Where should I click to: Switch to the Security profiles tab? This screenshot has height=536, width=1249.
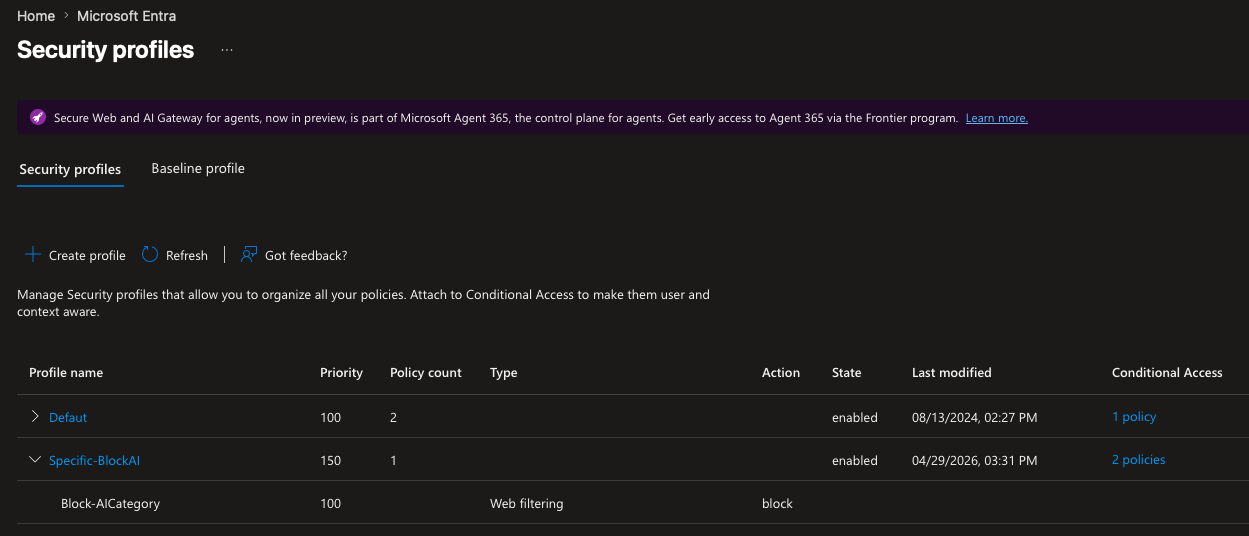pos(70,169)
